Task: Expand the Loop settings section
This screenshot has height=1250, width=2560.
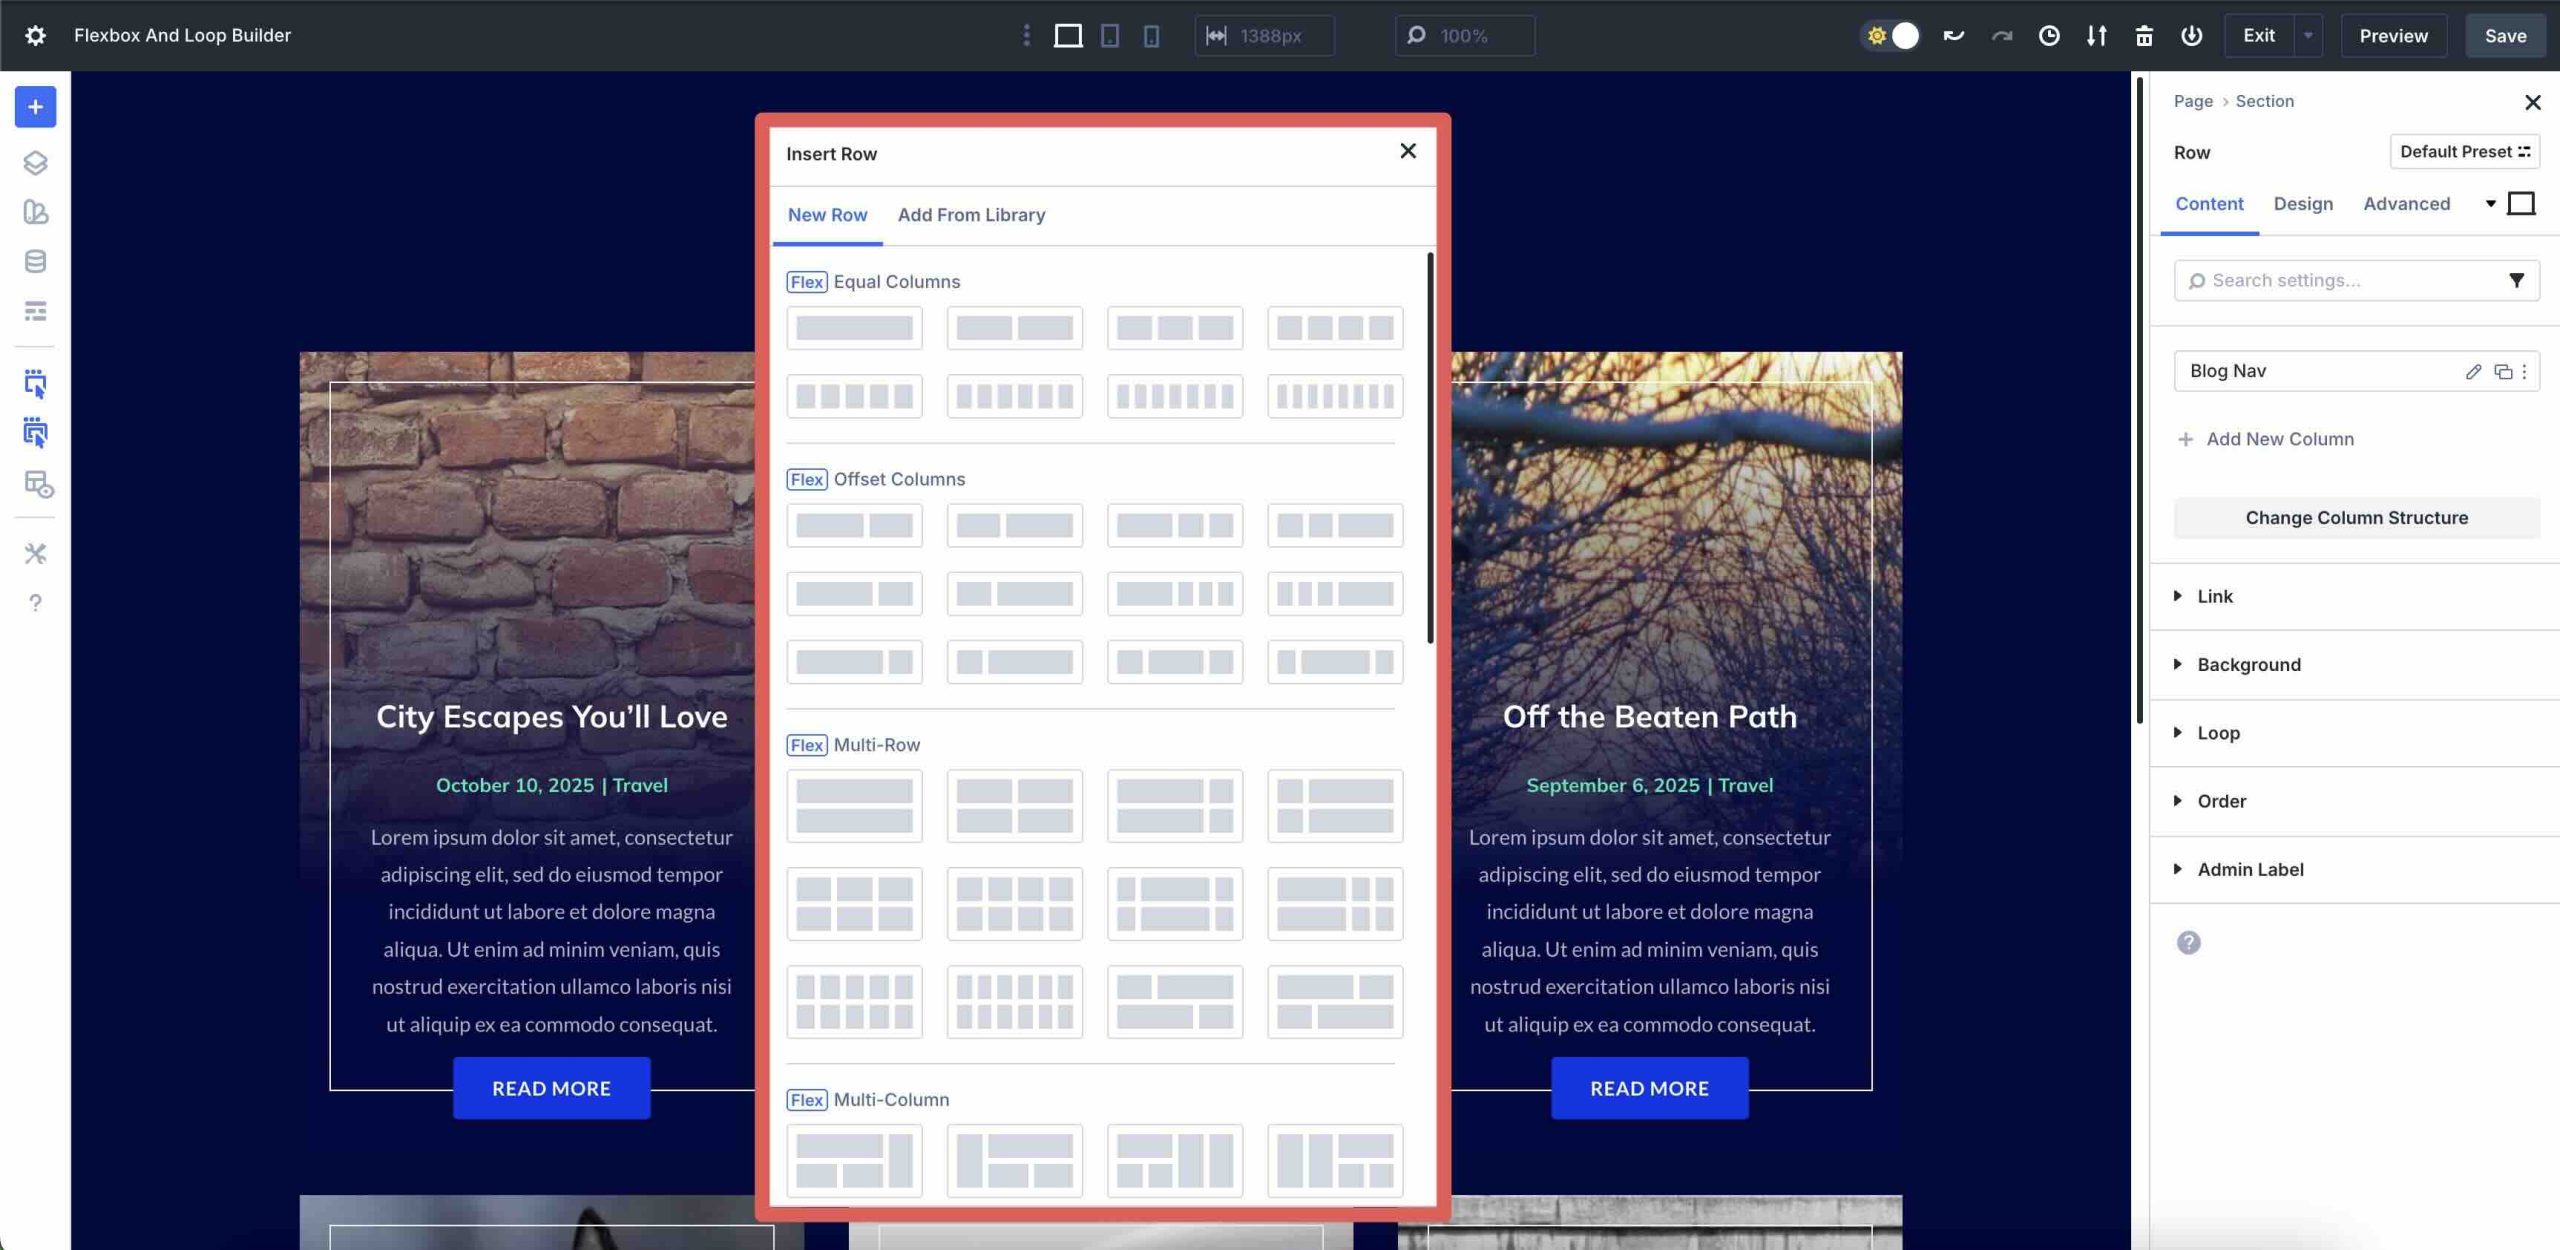Action: (2218, 732)
